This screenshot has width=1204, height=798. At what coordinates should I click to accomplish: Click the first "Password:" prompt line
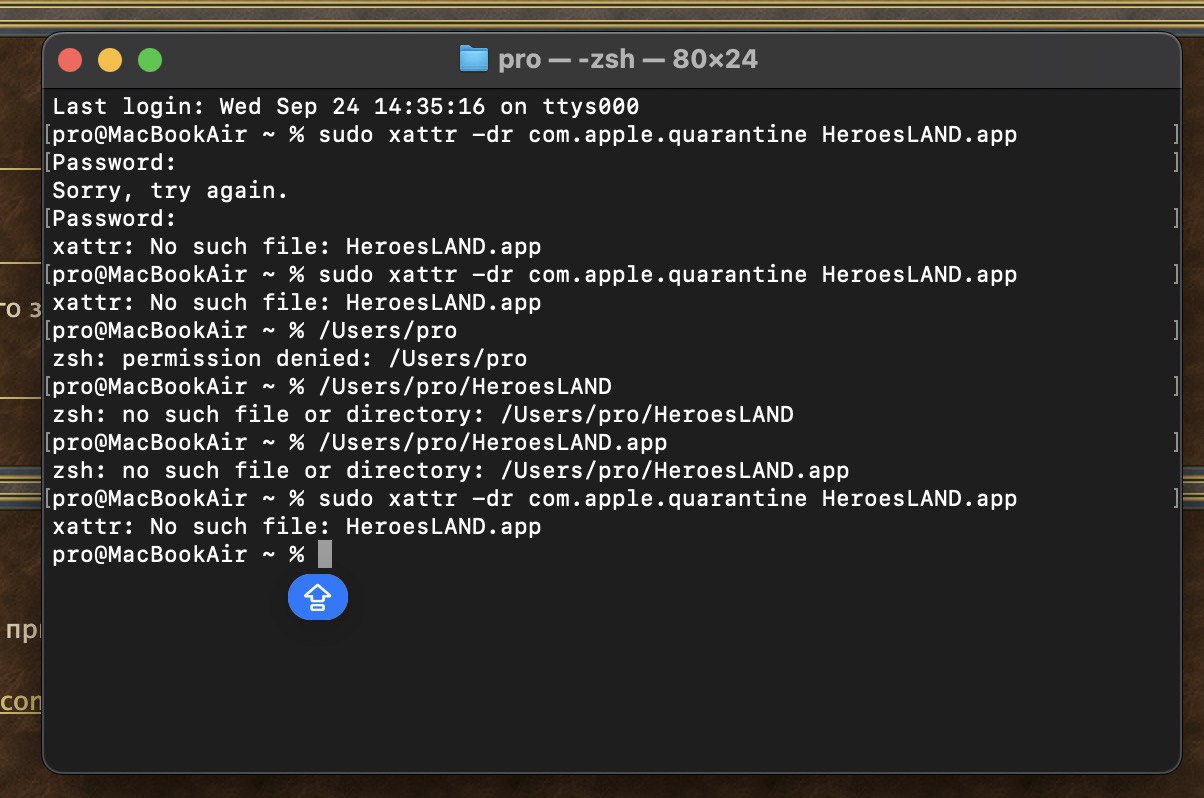tap(115, 162)
